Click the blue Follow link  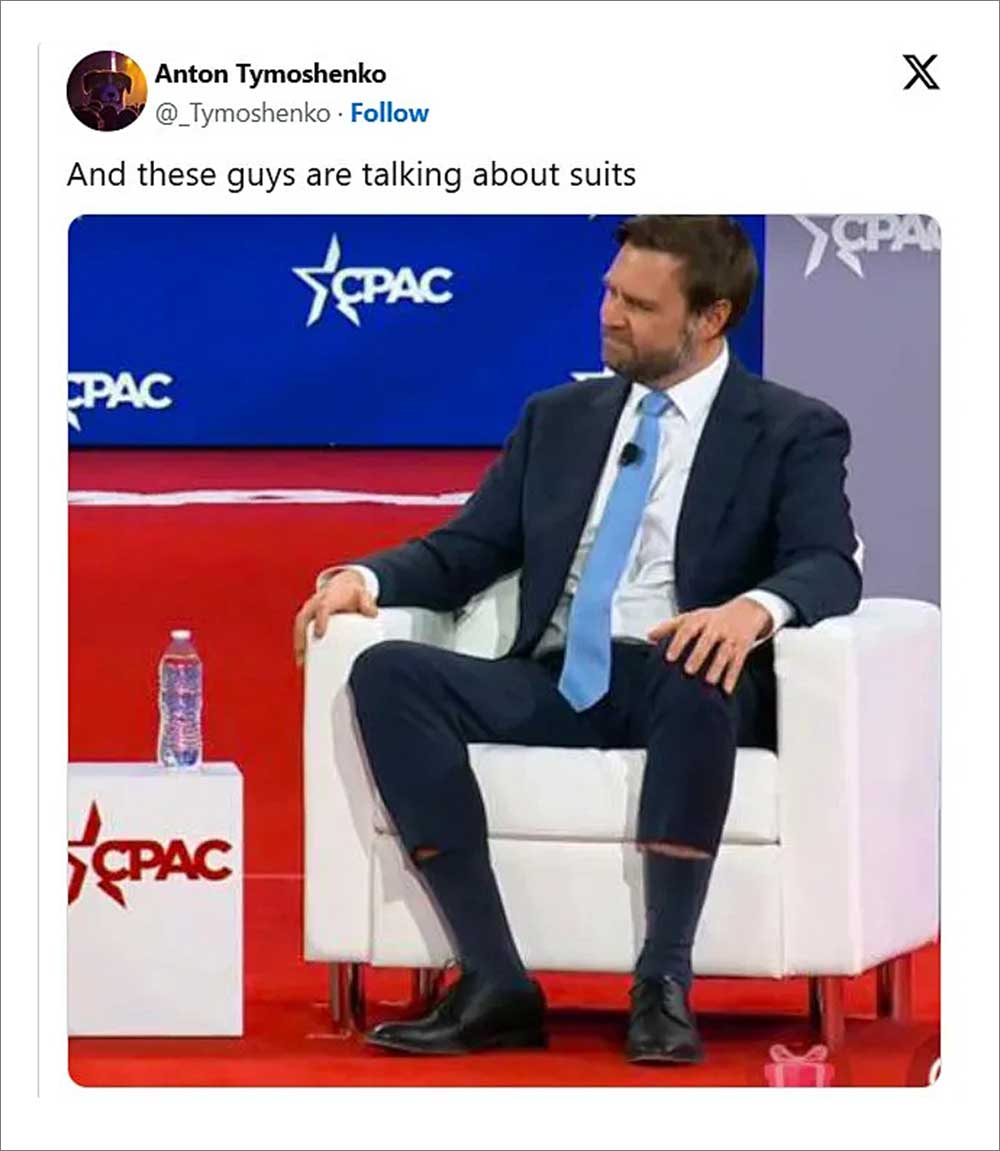point(389,114)
